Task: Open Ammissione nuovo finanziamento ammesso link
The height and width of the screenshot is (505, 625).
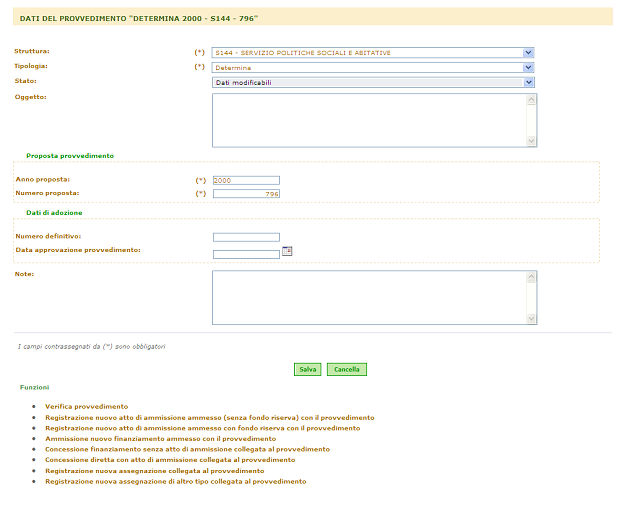Action: click(161, 439)
